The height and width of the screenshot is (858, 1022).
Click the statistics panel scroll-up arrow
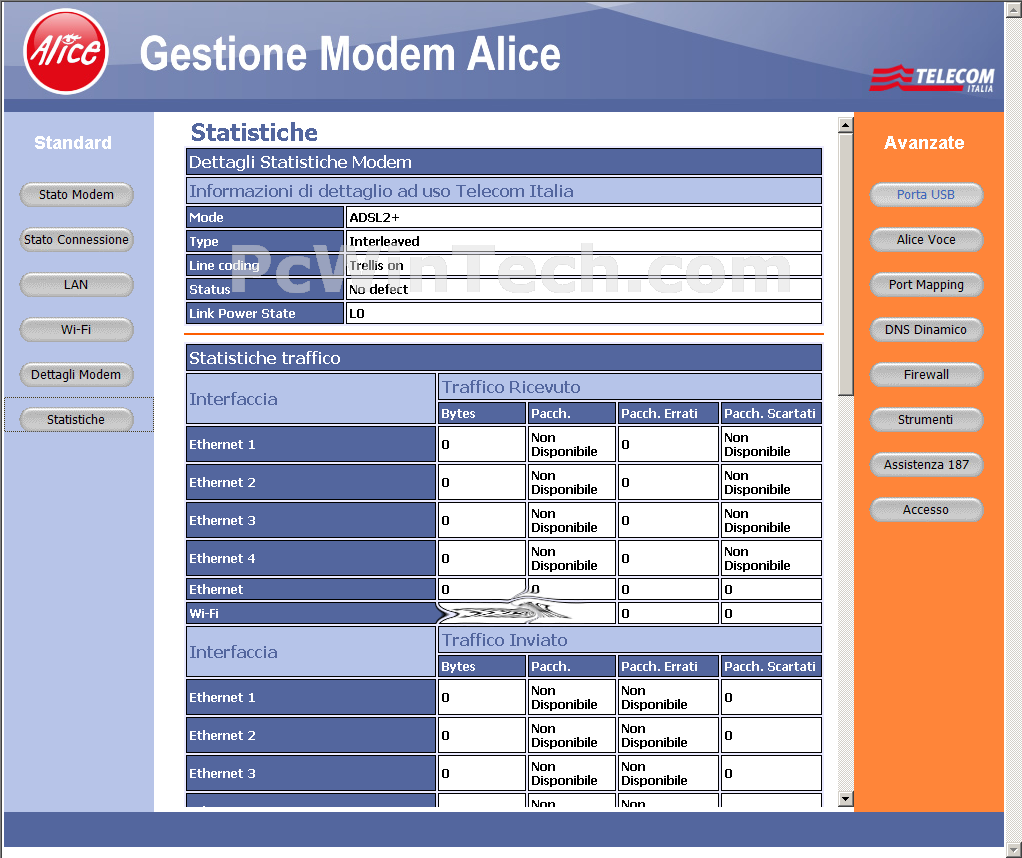[x=845, y=125]
